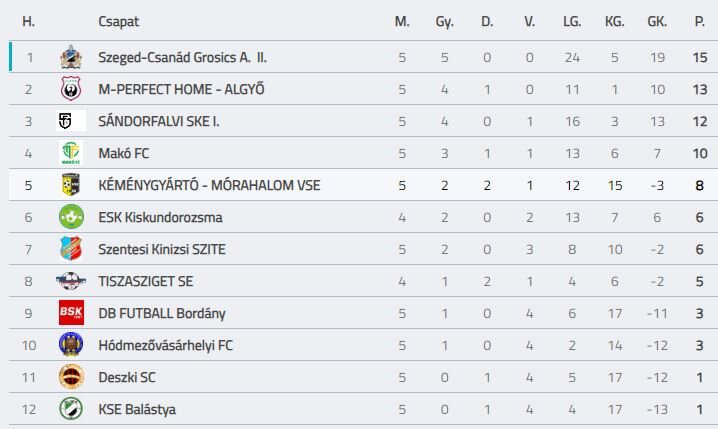Click the Makó FC green crest
The height and width of the screenshot is (429, 718).
[x=70, y=153]
